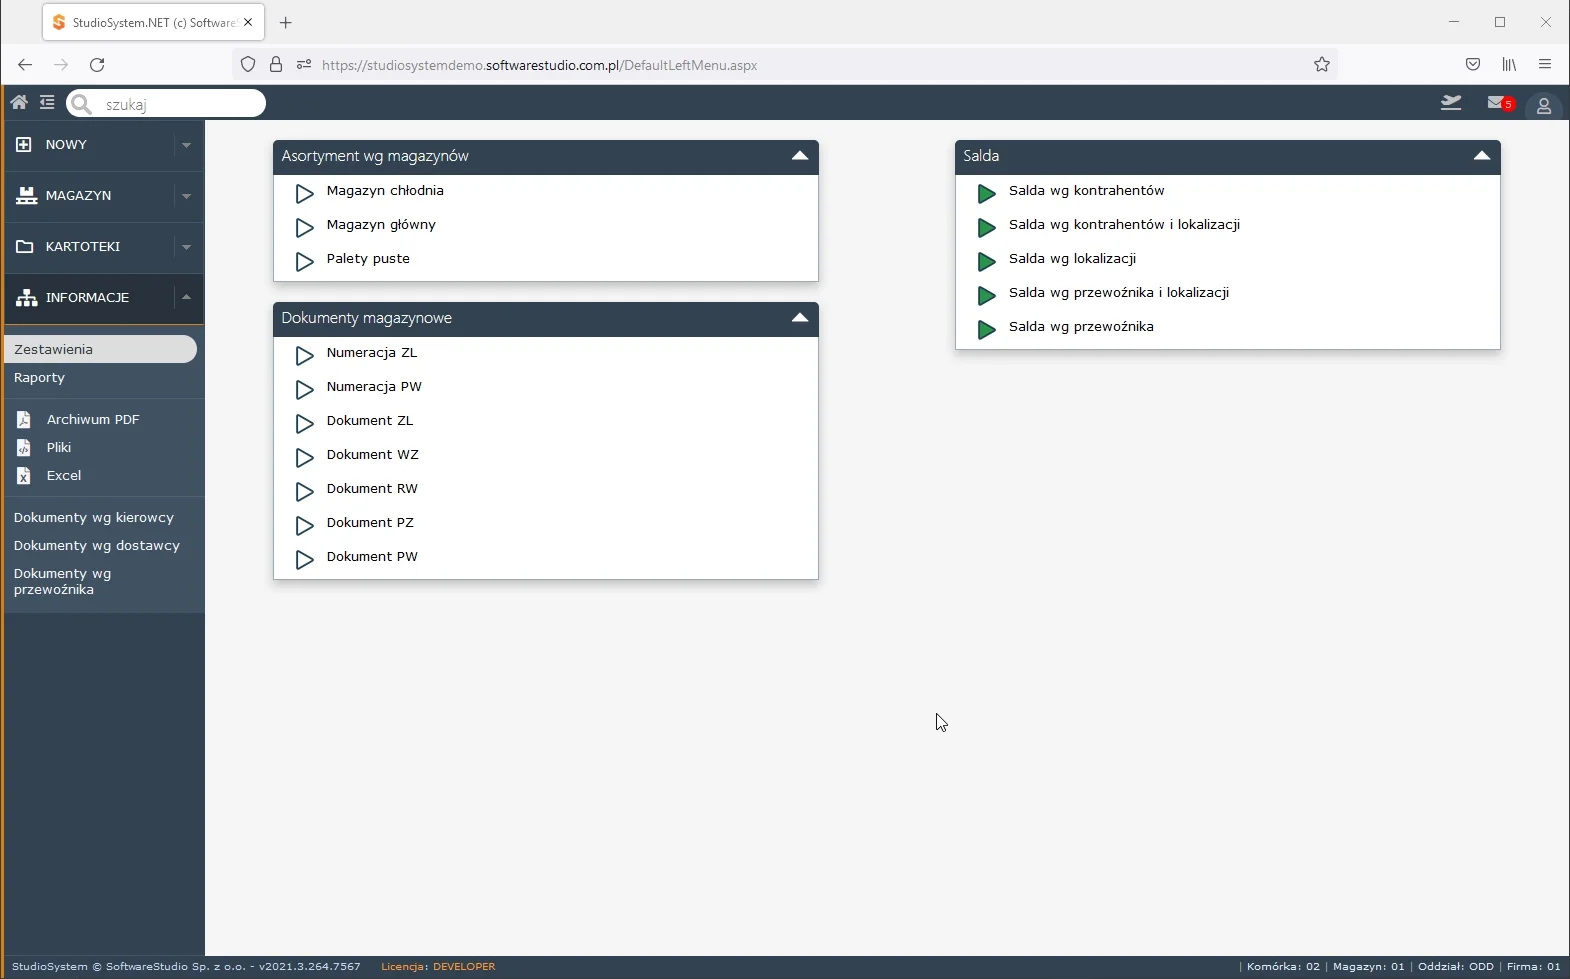
Task: Open Dokumenty wg kierowcy link
Action: [94, 518]
